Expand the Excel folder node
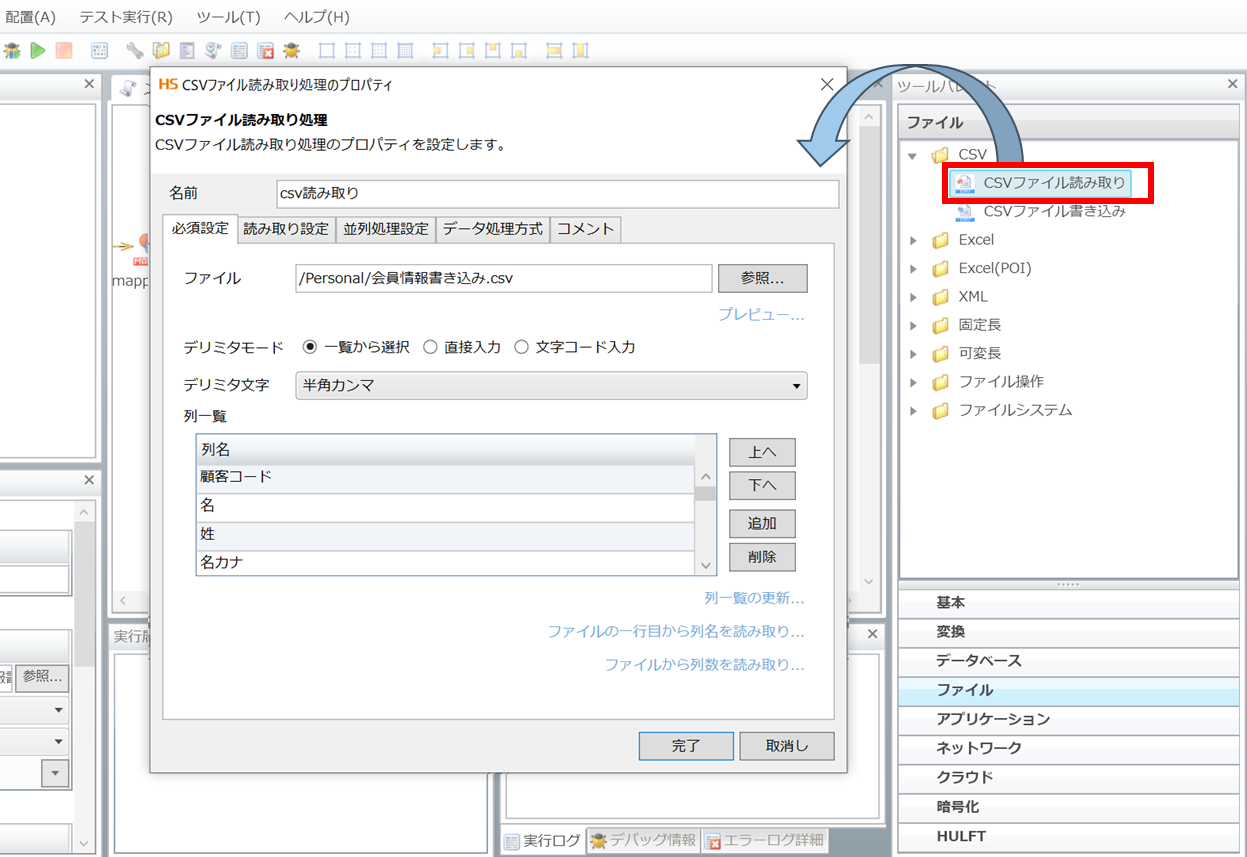This screenshot has width=1247, height=857. pyautogui.click(x=912, y=240)
